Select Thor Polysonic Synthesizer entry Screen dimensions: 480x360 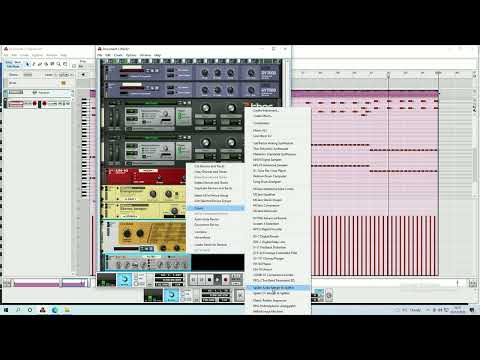(x=278, y=149)
